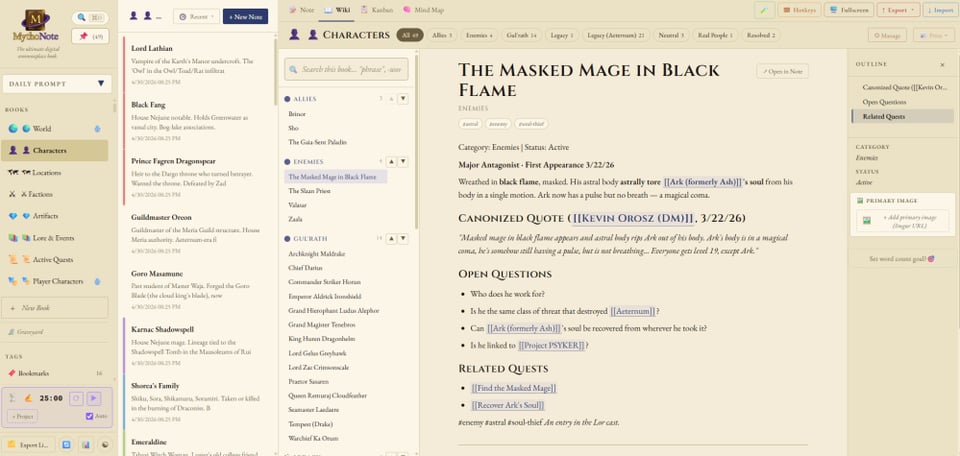Viewport: 960px width, 456px height.
Task: Move the Allies group down
Action: 402,99
